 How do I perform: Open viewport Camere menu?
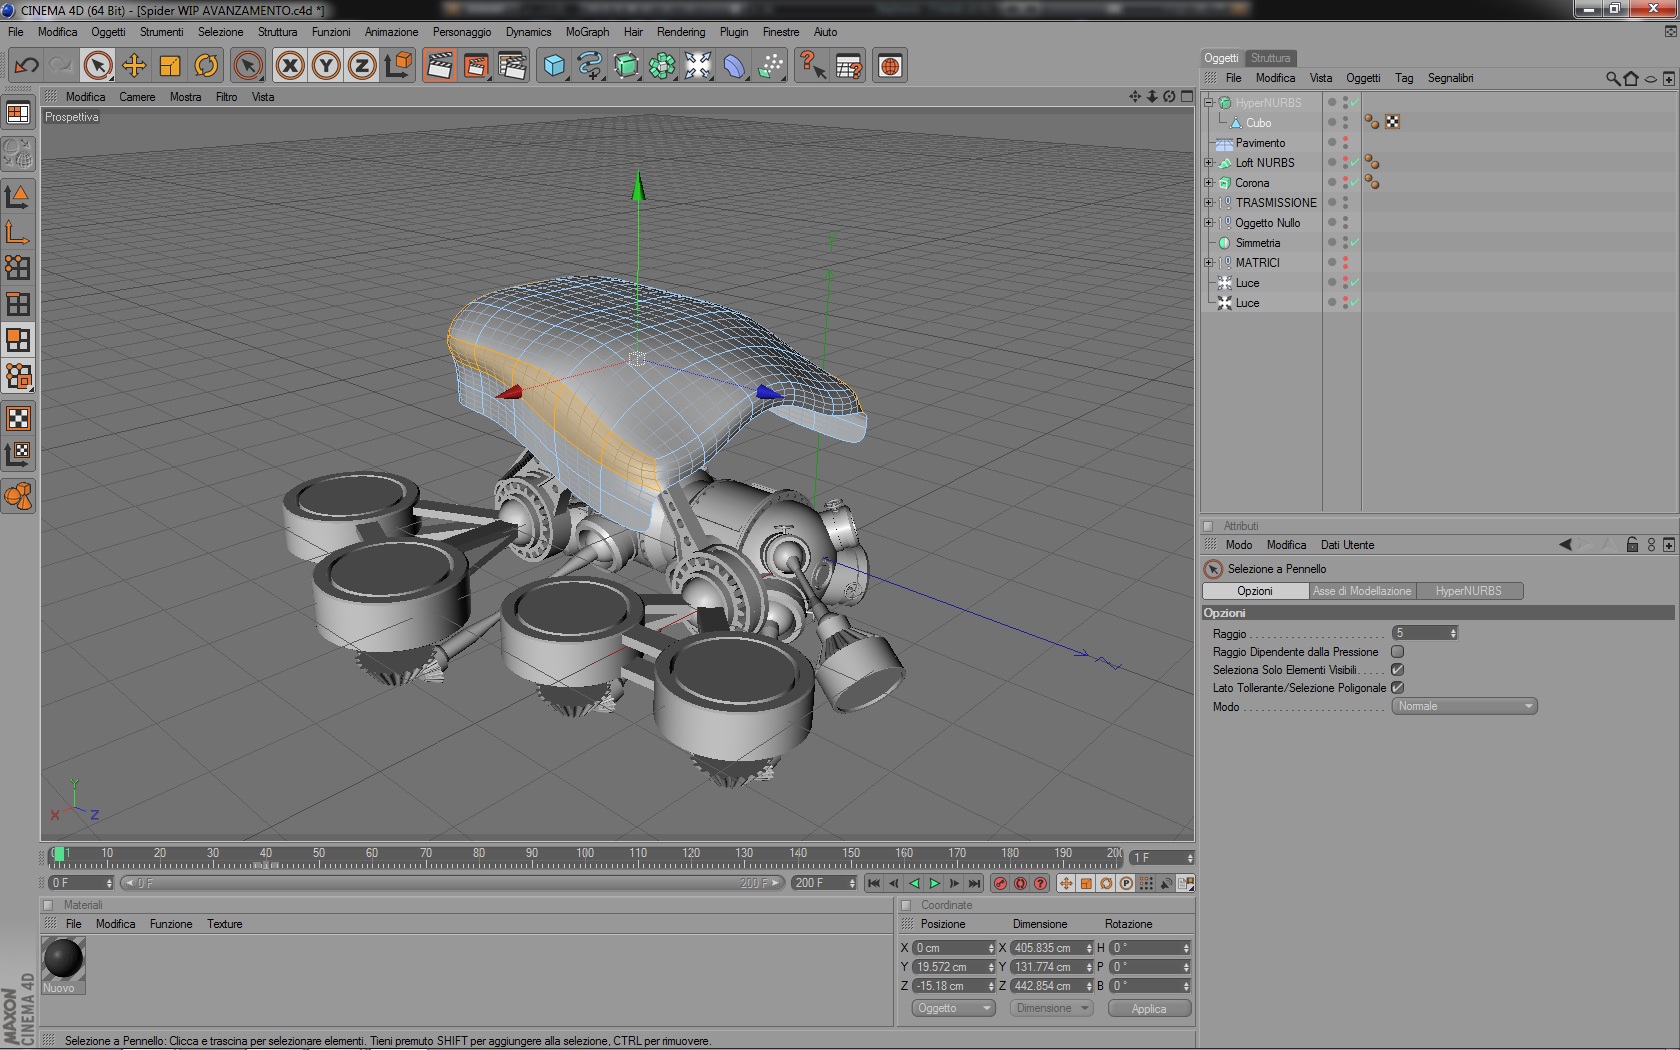point(137,97)
